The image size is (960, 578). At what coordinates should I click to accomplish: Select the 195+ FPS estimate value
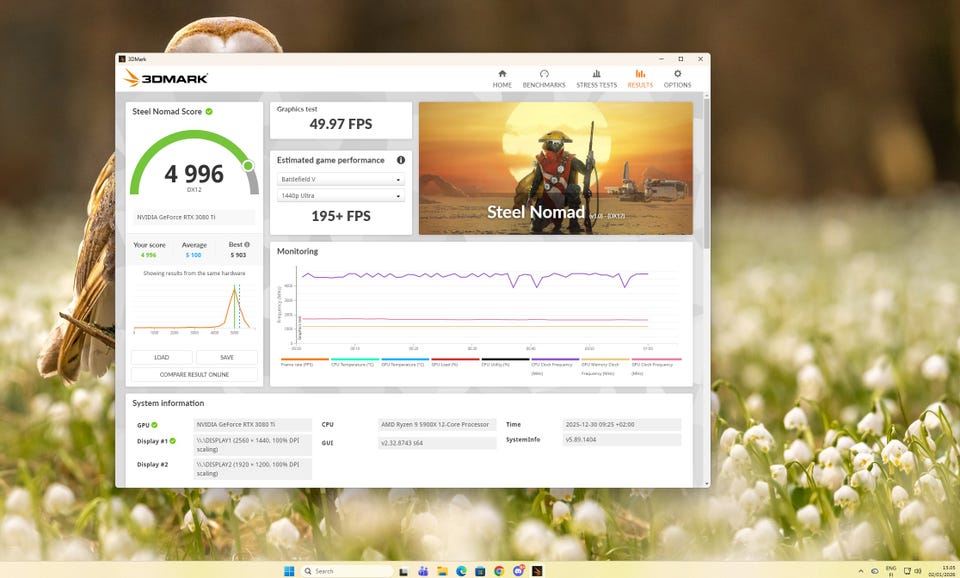pos(340,216)
